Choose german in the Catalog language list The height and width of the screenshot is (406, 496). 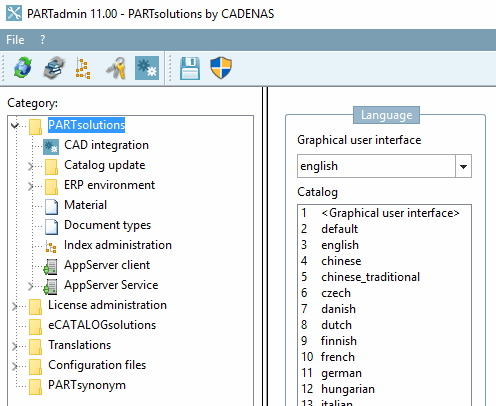point(341,373)
